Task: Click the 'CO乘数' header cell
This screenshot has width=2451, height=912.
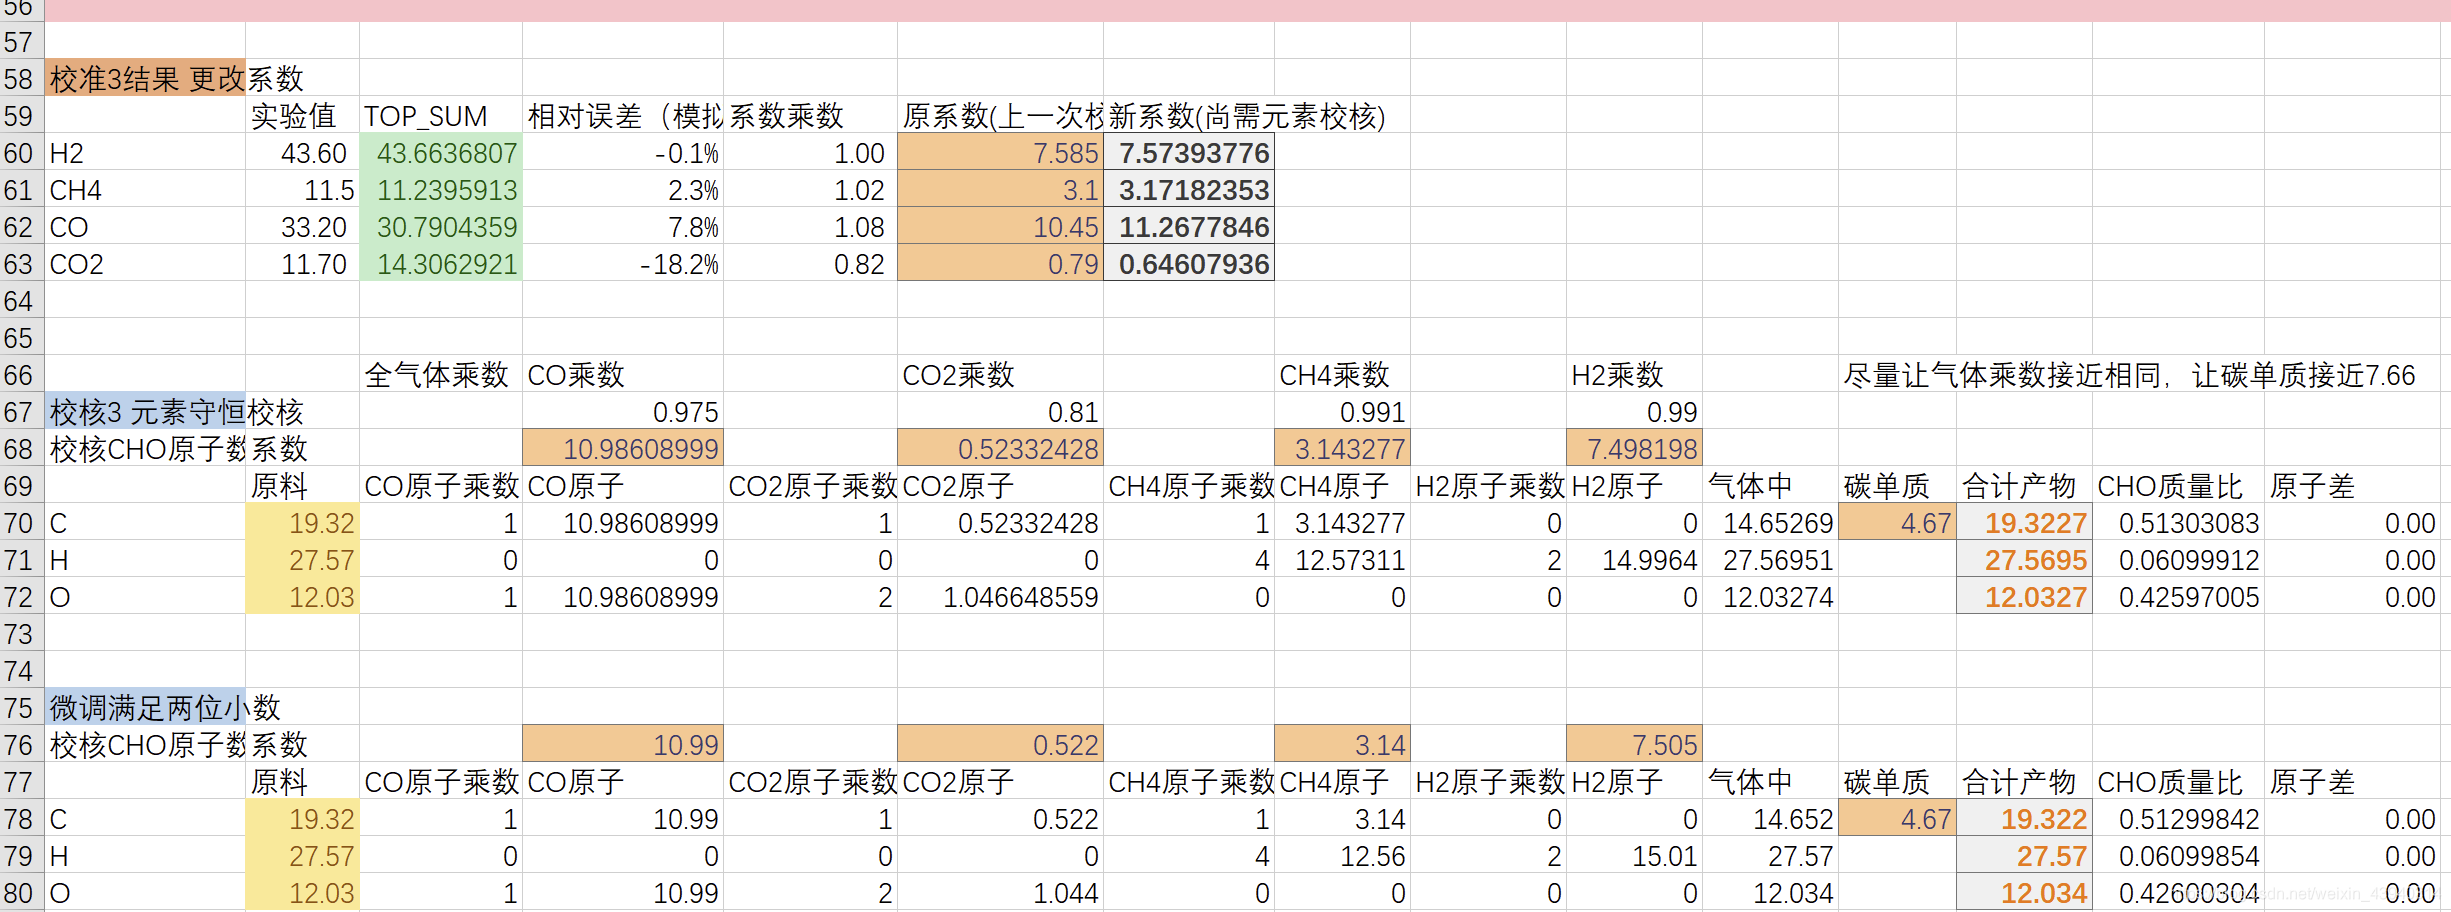Action: click(623, 374)
